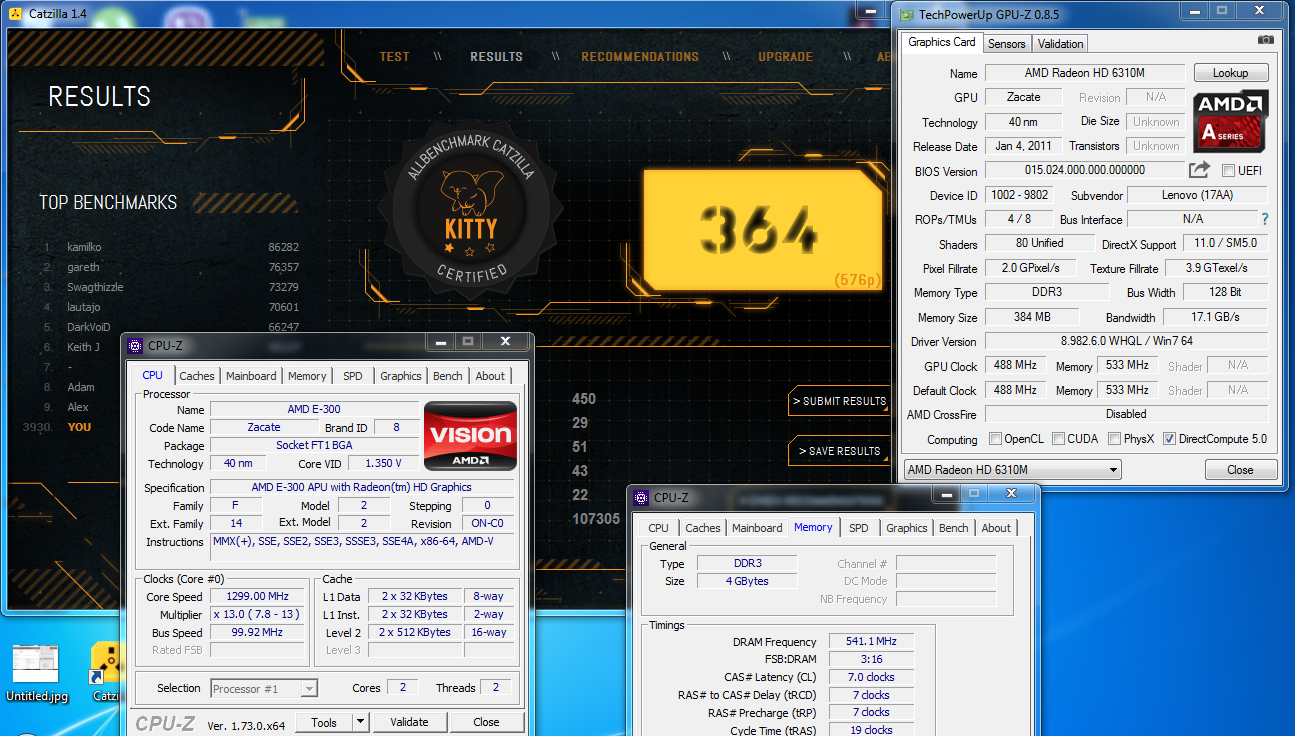Click the GPU-Z title bar app icon
Image resolution: width=1295 pixels, height=736 pixels.
point(907,13)
